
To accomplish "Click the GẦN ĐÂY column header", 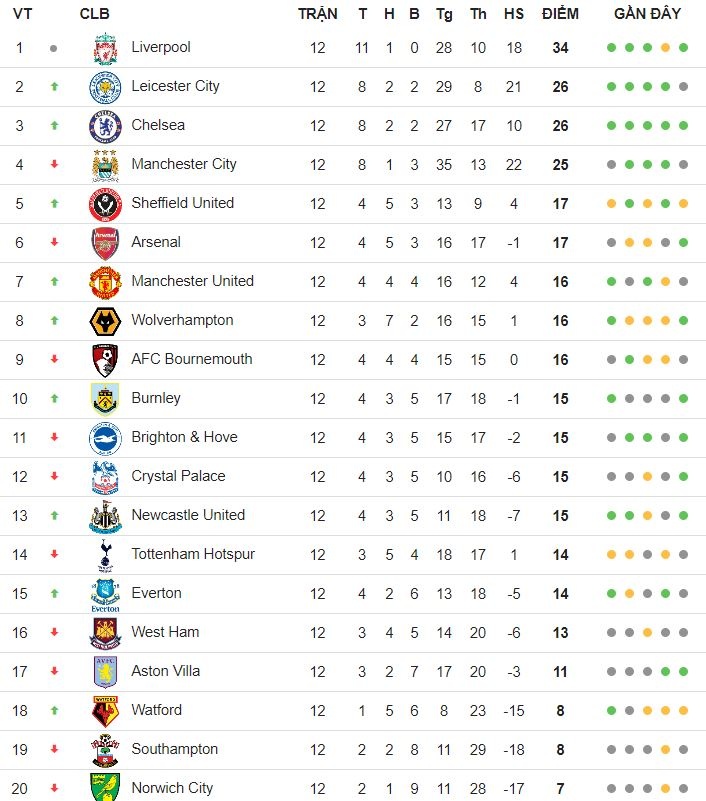I will pyautogui.click(x=647, y=14).
